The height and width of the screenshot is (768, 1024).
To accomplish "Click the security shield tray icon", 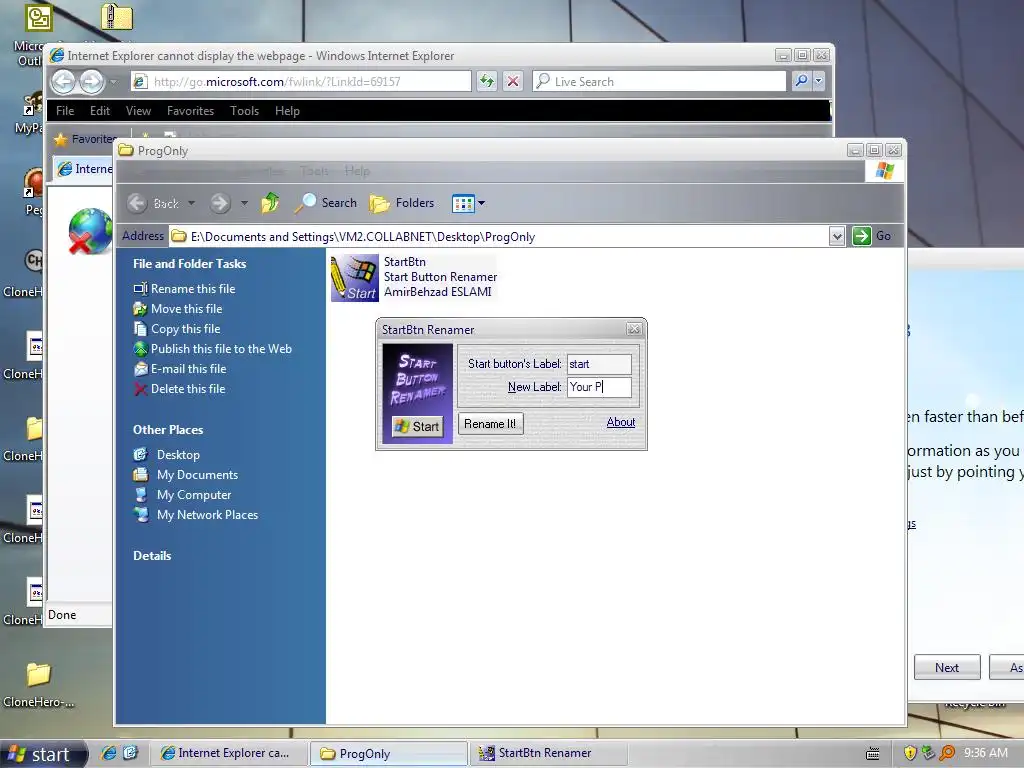I will (910, 753).
